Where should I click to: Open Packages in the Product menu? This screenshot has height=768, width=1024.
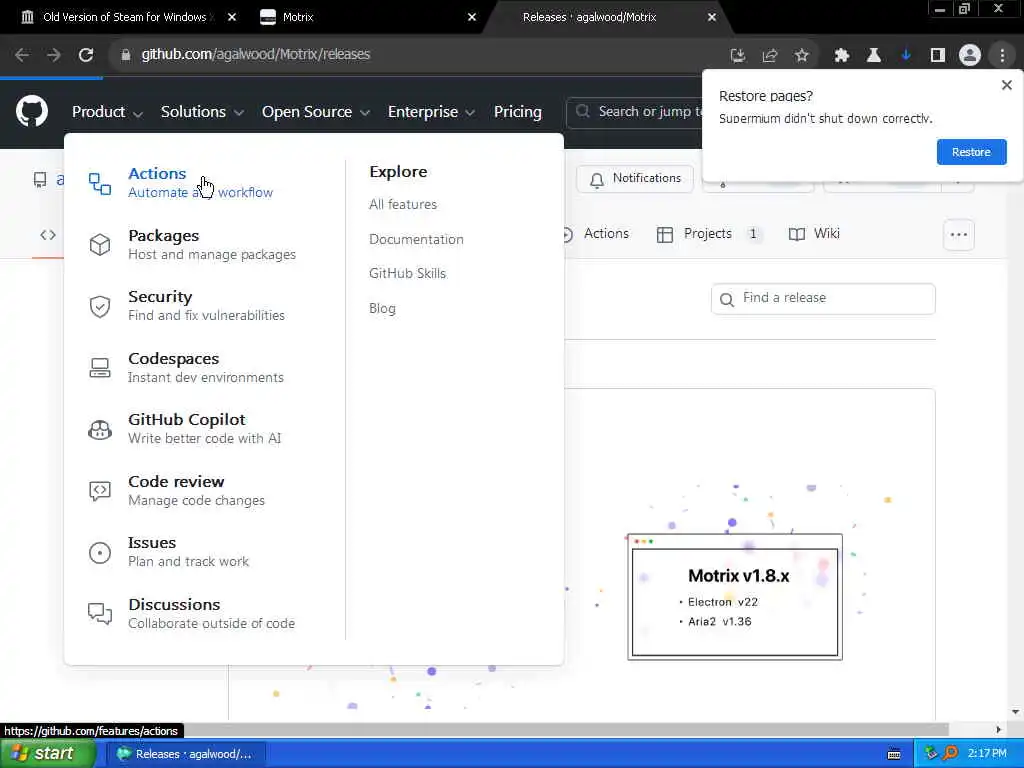[212, 244]
